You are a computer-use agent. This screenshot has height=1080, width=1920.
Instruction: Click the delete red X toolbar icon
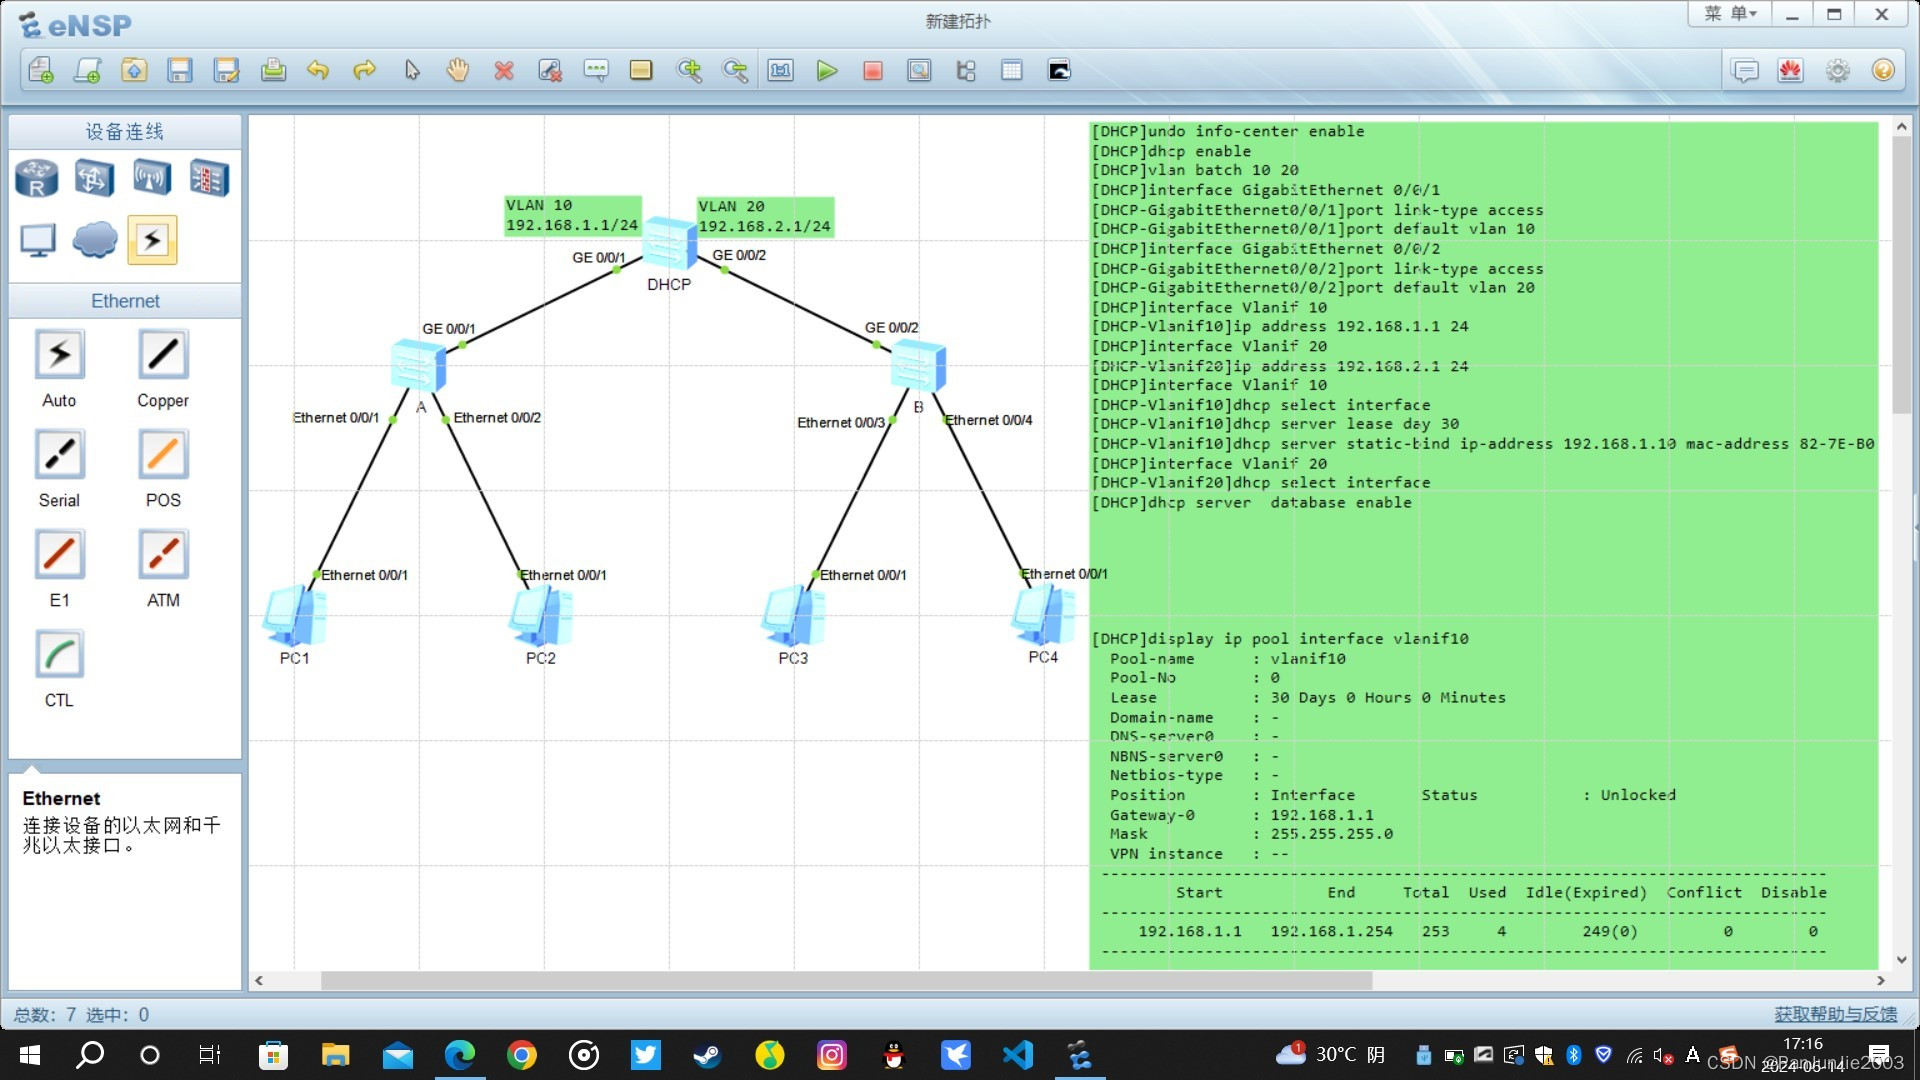click(504, 71)
